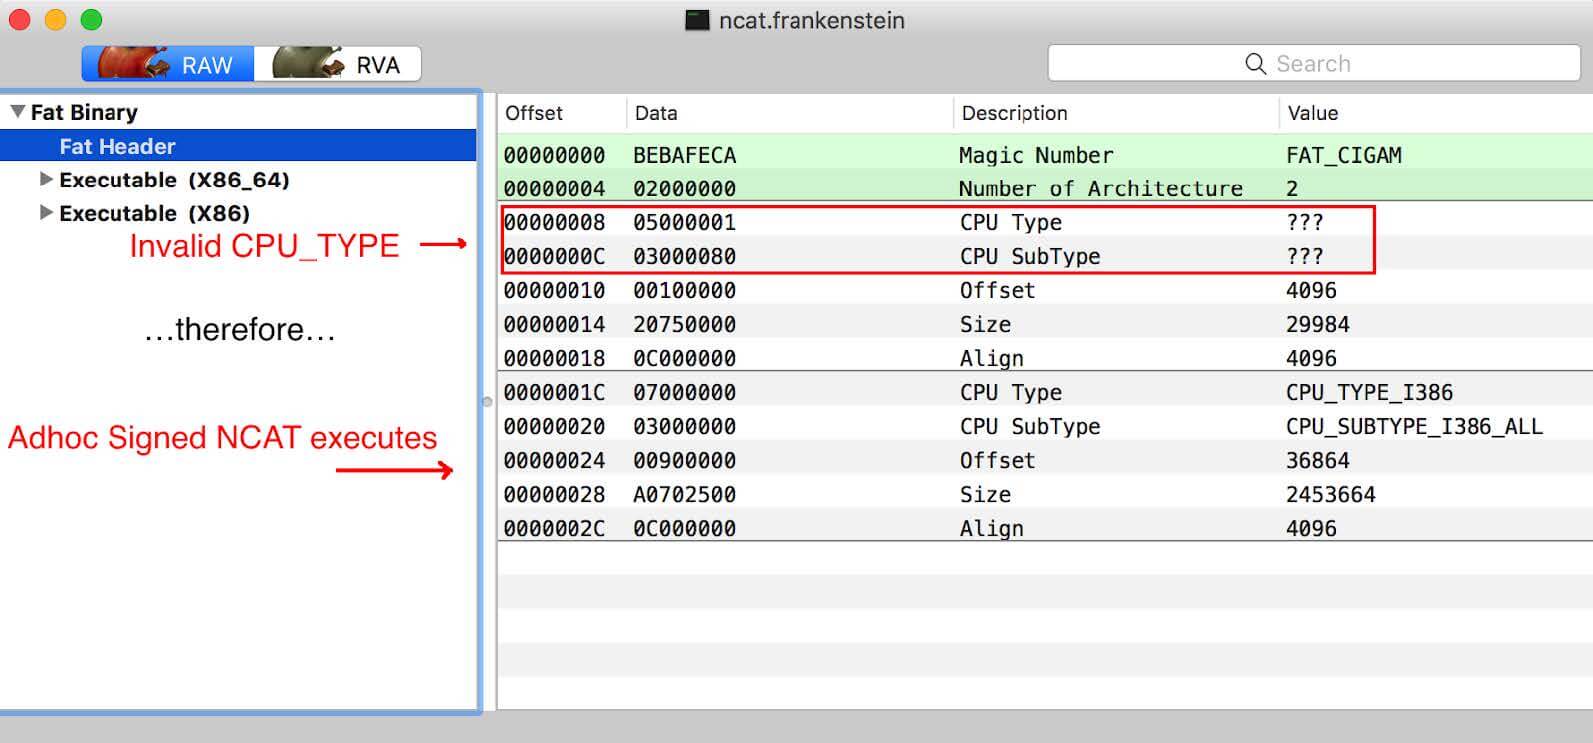1593x743 pixels.
Task: Click the Offset column header
Action: (x=534, y=113)
